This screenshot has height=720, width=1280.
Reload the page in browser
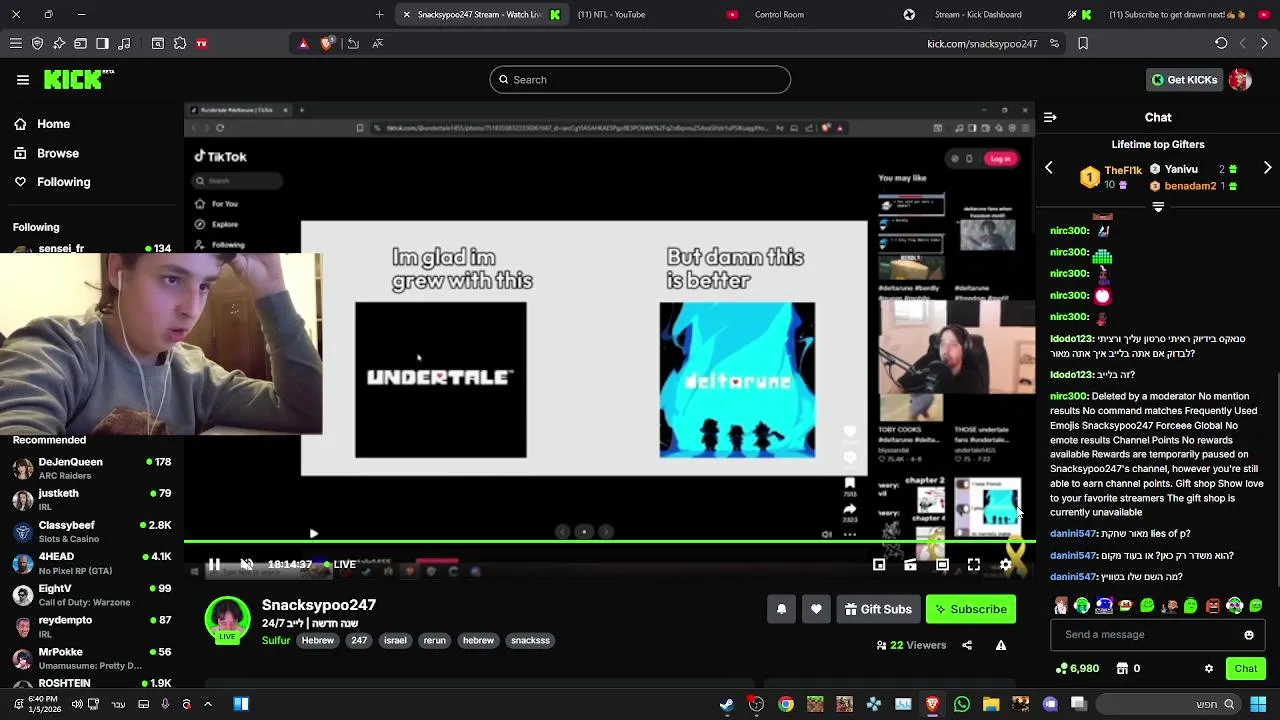tap(1221, 43)
